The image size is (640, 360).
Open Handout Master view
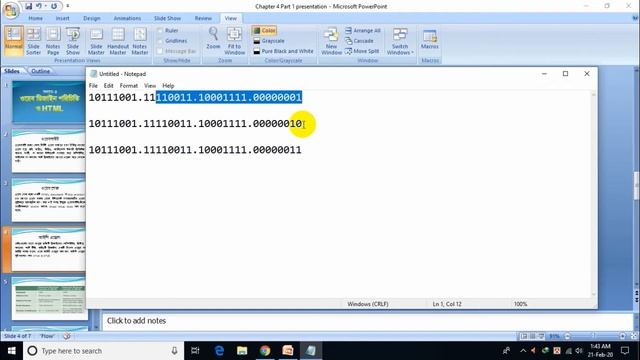(118, 40)
